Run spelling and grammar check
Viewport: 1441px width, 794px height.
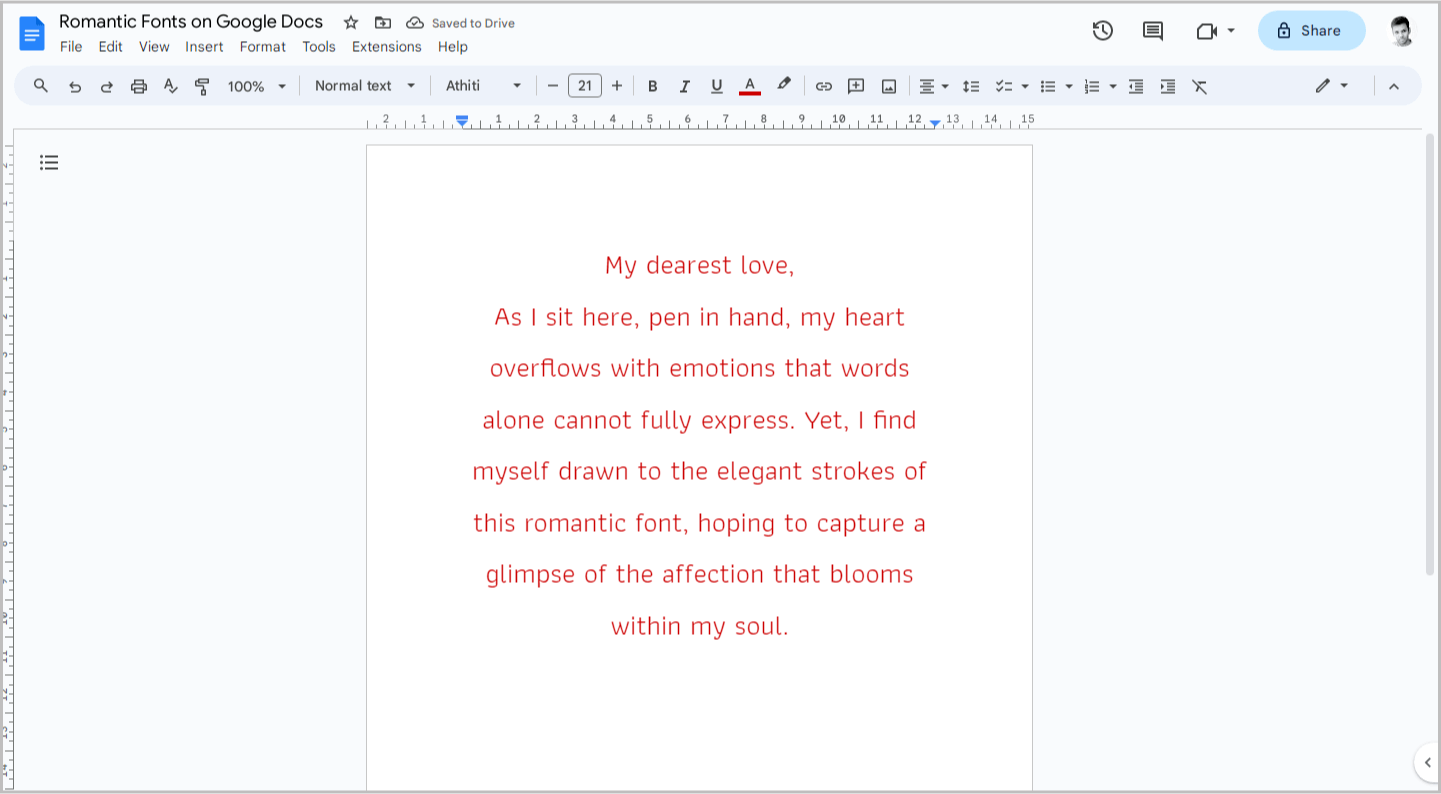(x=170, y=86)
